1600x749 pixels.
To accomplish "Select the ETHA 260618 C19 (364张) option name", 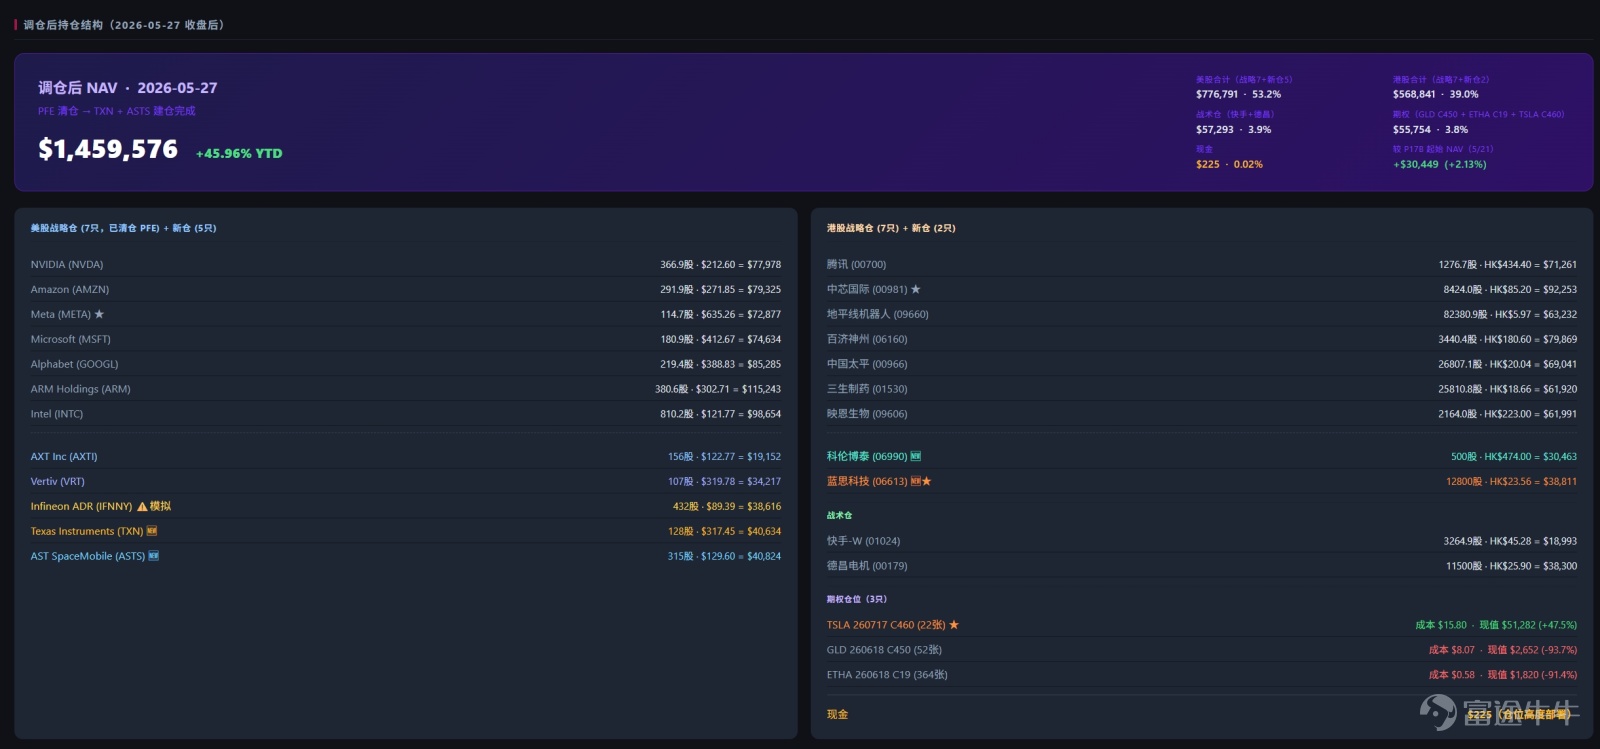I will coord(887,675).
